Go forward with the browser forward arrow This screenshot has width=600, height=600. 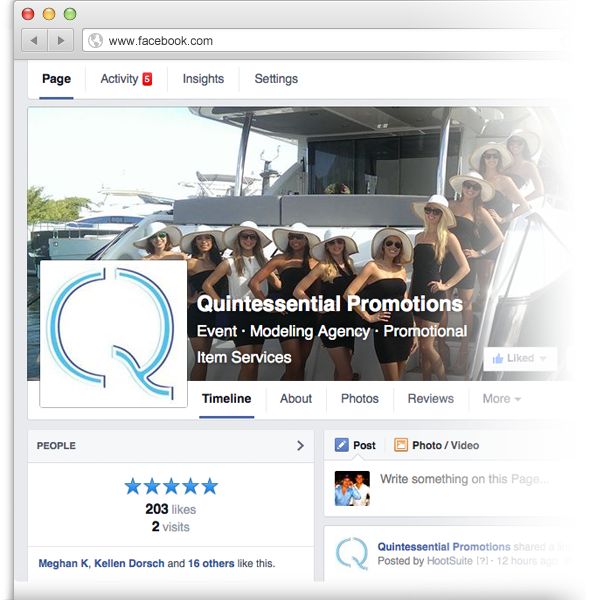pos(60,40)
